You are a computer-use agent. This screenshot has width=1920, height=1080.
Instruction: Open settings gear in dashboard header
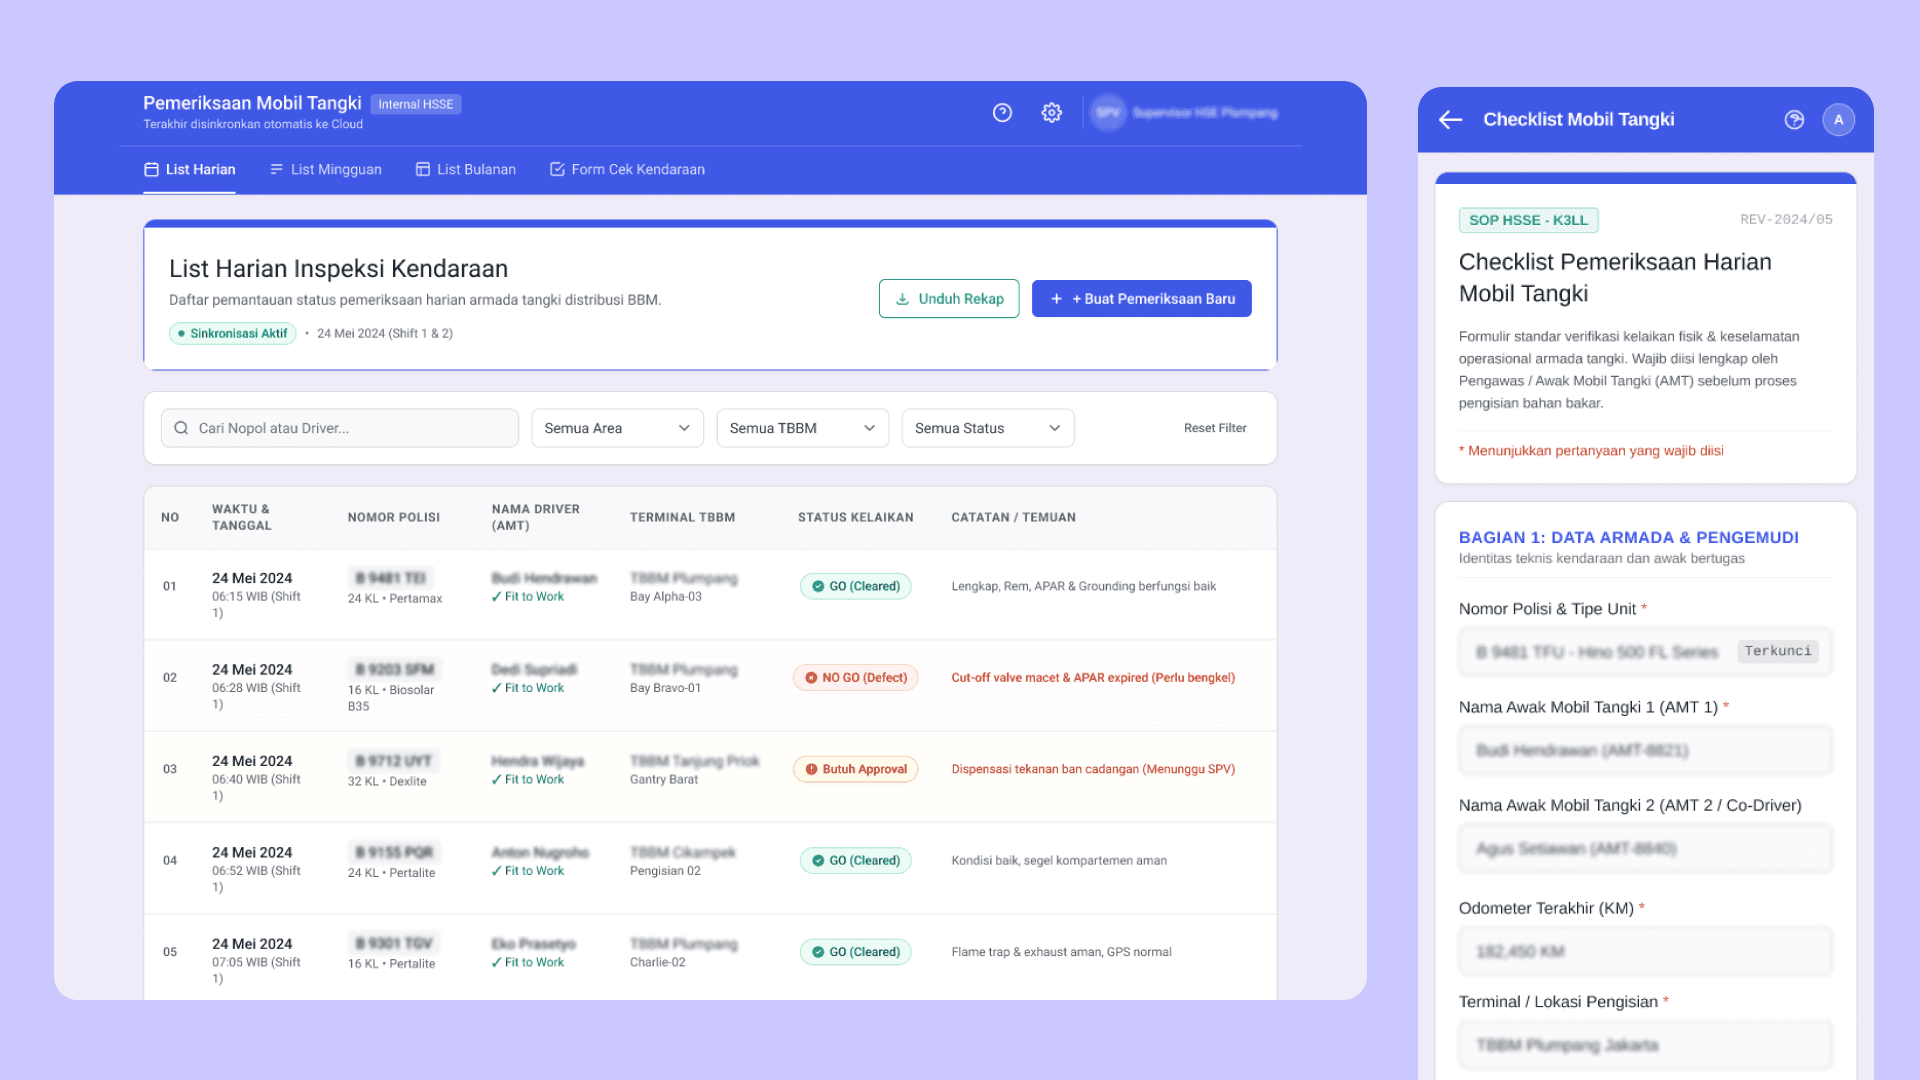tap(1051, 113)
